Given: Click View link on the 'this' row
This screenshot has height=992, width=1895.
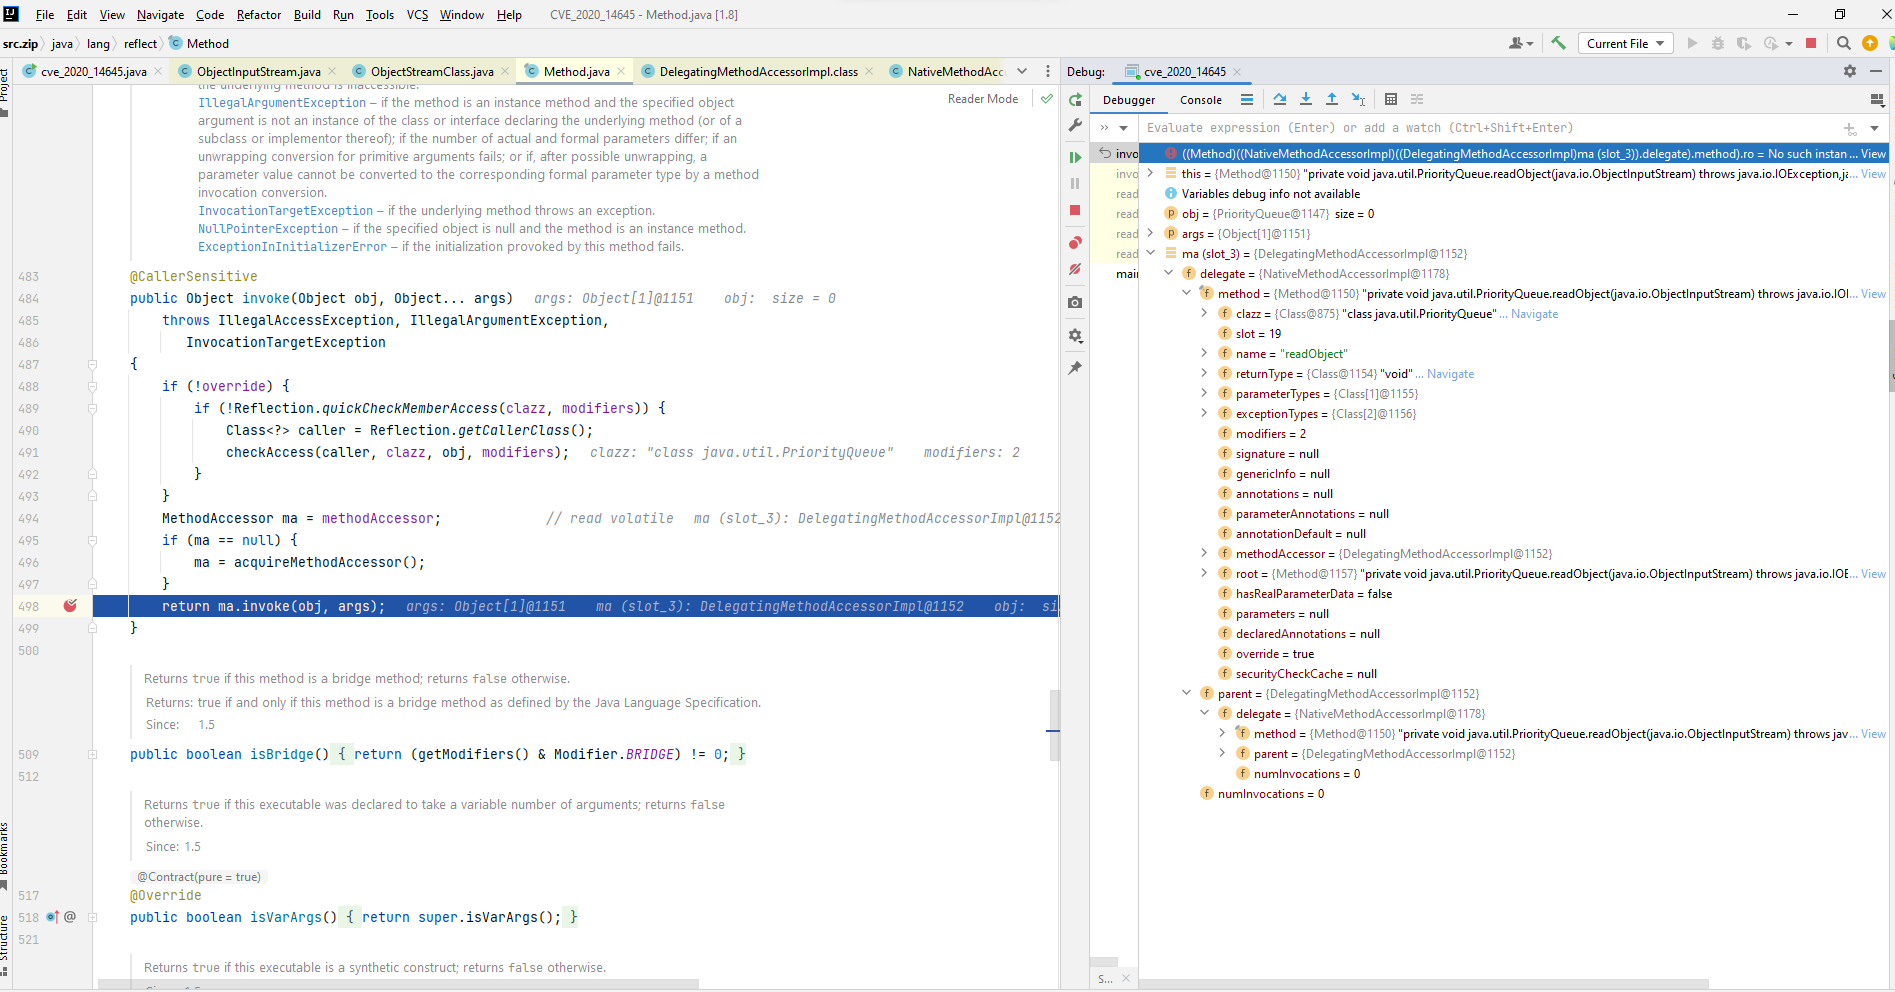Looking at the screenshot, I should 1873,174.
